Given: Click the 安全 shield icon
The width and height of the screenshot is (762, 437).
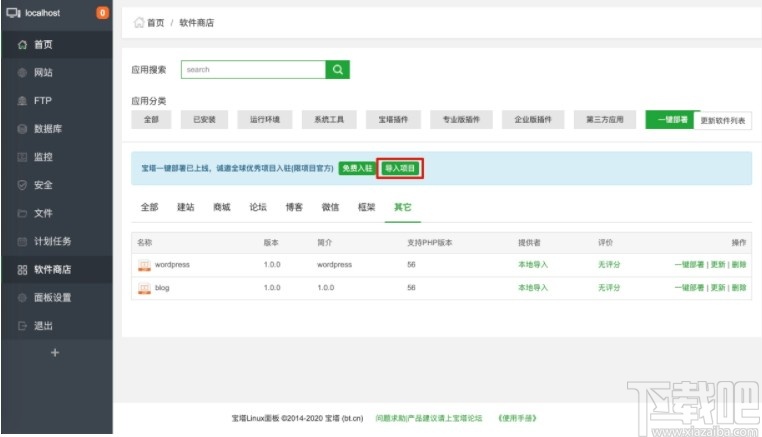Looking at the screenshot, I should [x=22, y=185].
